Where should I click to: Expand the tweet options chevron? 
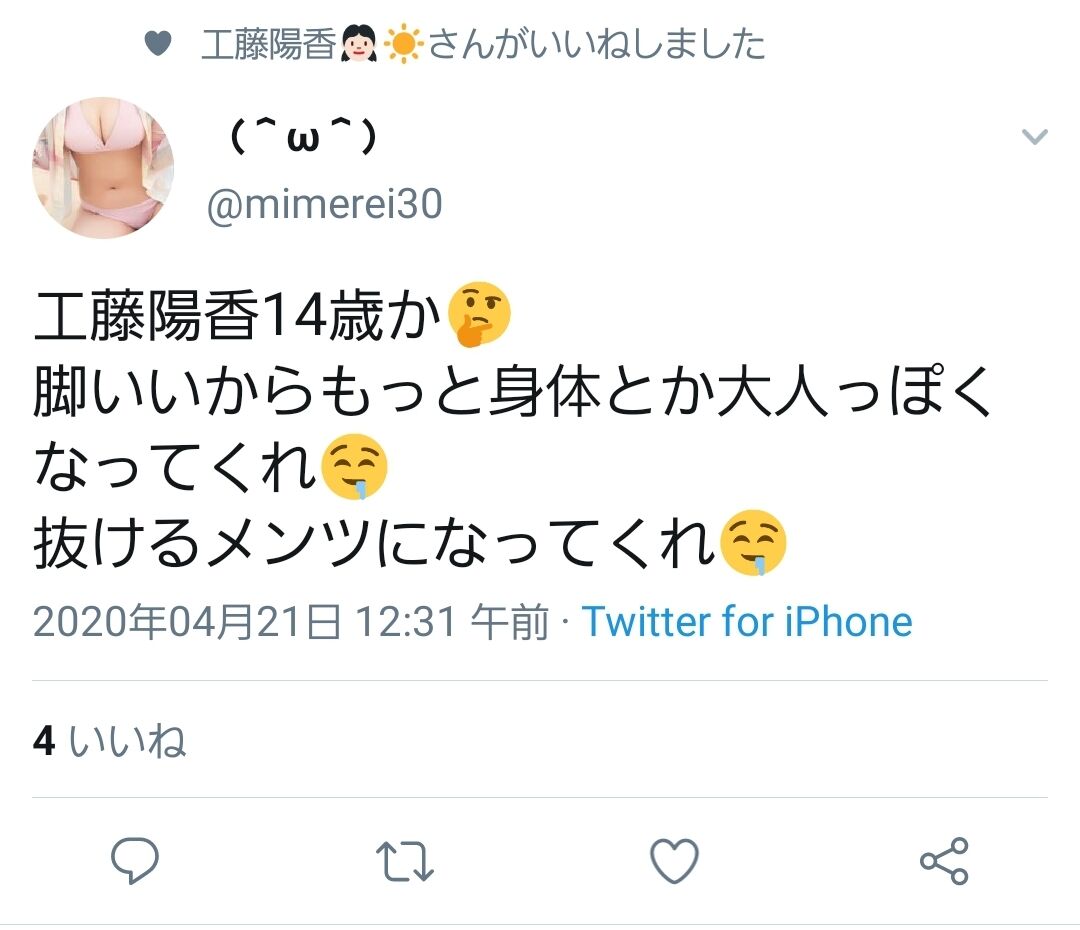click(x=1035, y=136)
